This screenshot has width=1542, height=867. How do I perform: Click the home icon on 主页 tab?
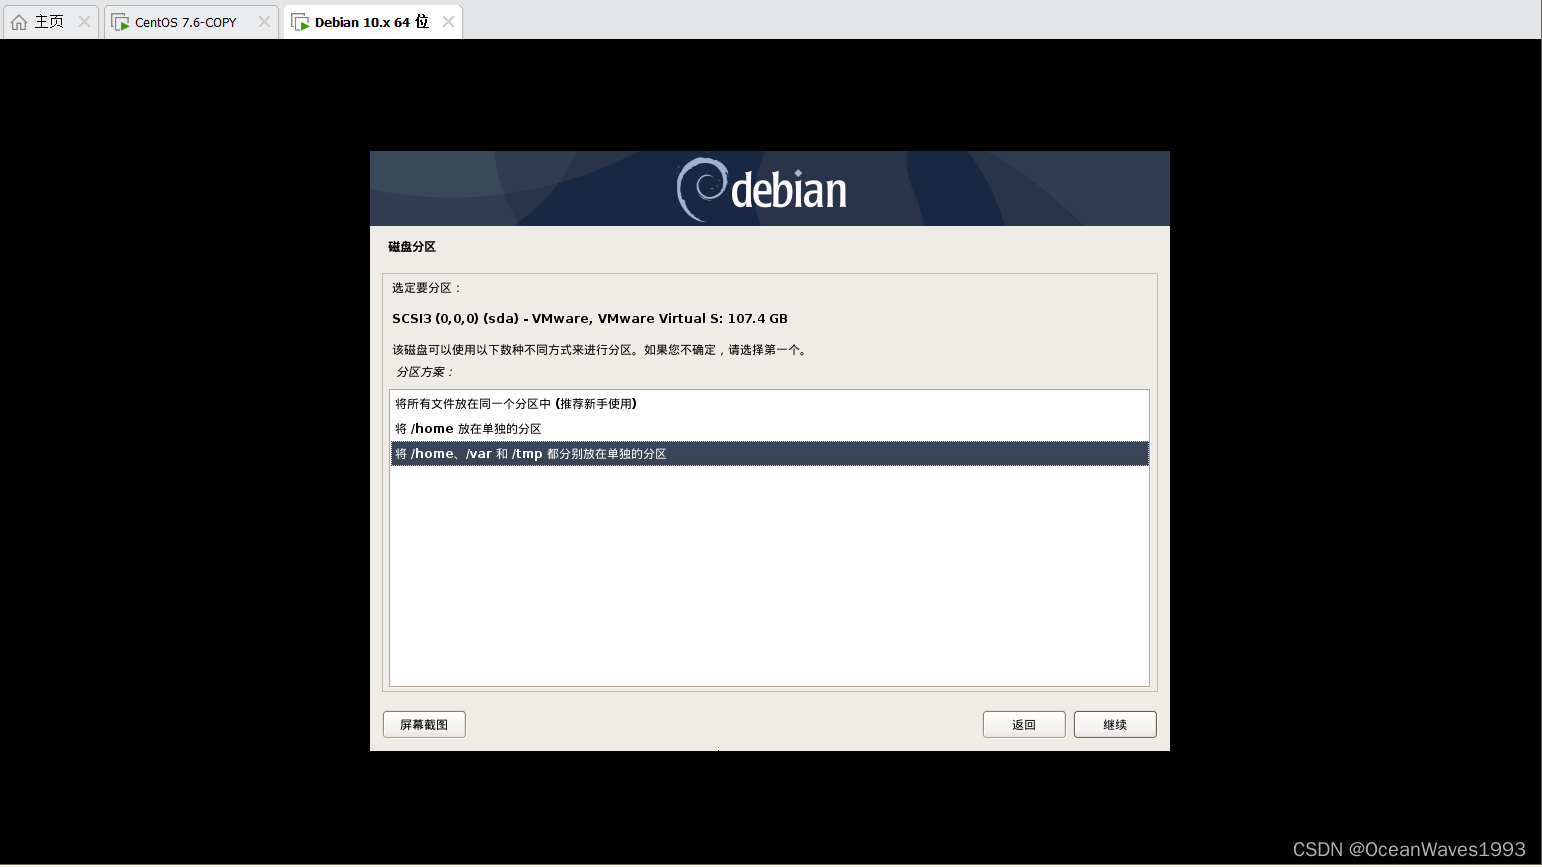[19, 22]
